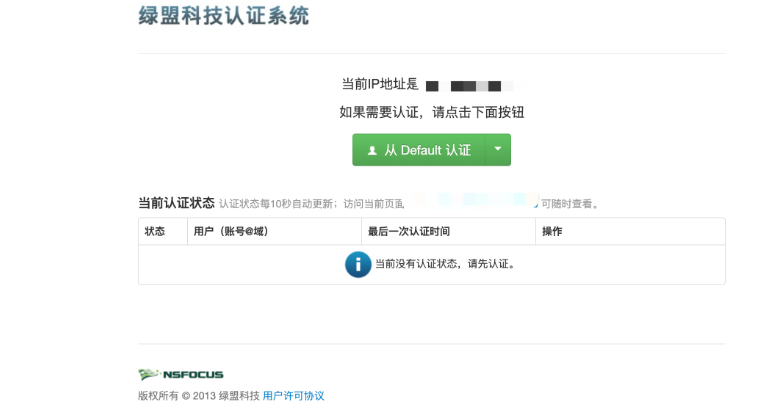The height and width of the screenshot is (418, 783).
Task: Click the NSFOCUS logo in footer
Action: [181, 375]
